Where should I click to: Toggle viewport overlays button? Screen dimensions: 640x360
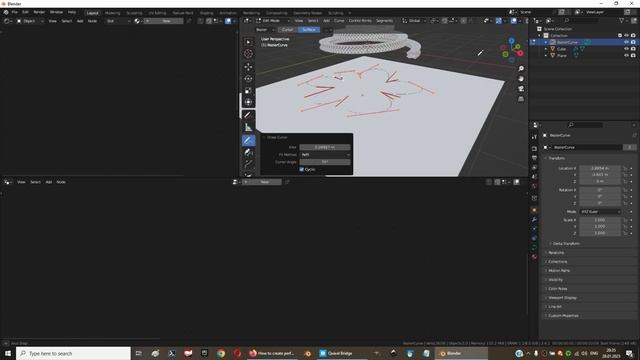[x=514, y=21]
